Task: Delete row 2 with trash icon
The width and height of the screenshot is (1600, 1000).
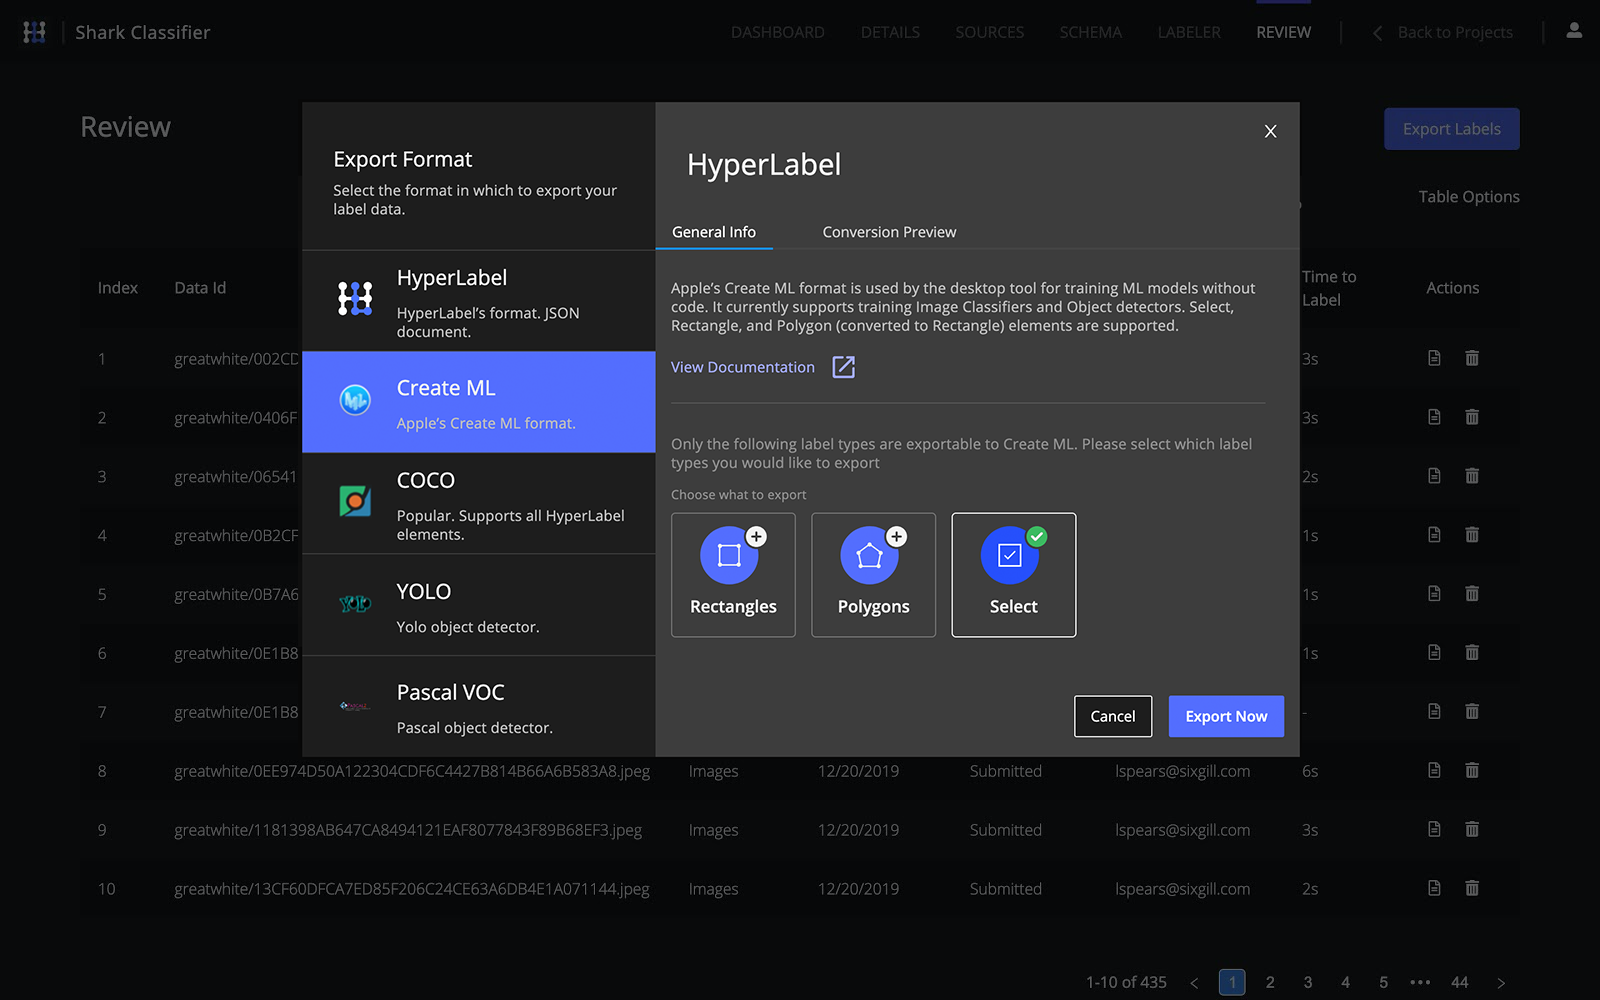Action: [1472, 417]
